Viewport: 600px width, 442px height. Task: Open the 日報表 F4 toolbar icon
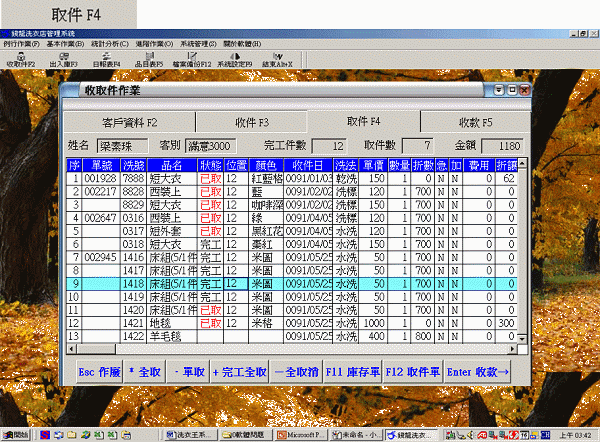(105, 58)
